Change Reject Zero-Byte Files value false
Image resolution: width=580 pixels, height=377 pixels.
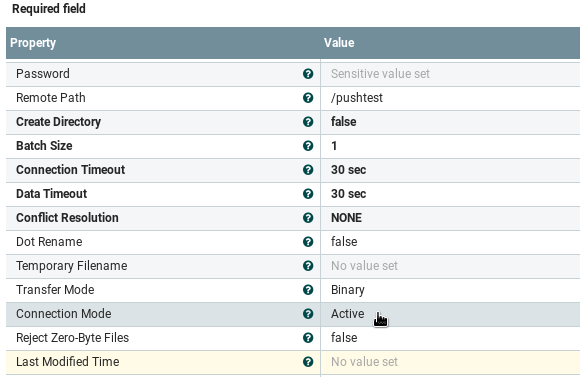click(x=450, y=338)
